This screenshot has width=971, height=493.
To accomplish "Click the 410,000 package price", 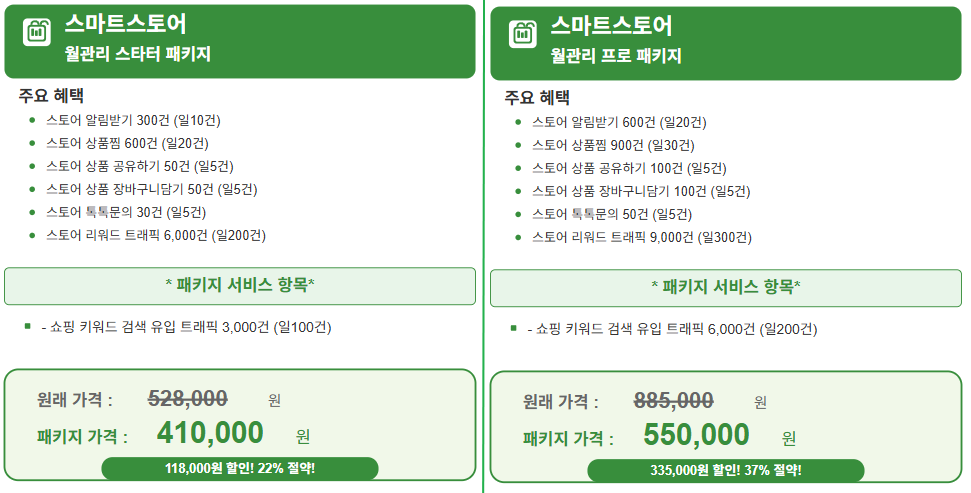I will pyautogui.click(x=210, y=432).
